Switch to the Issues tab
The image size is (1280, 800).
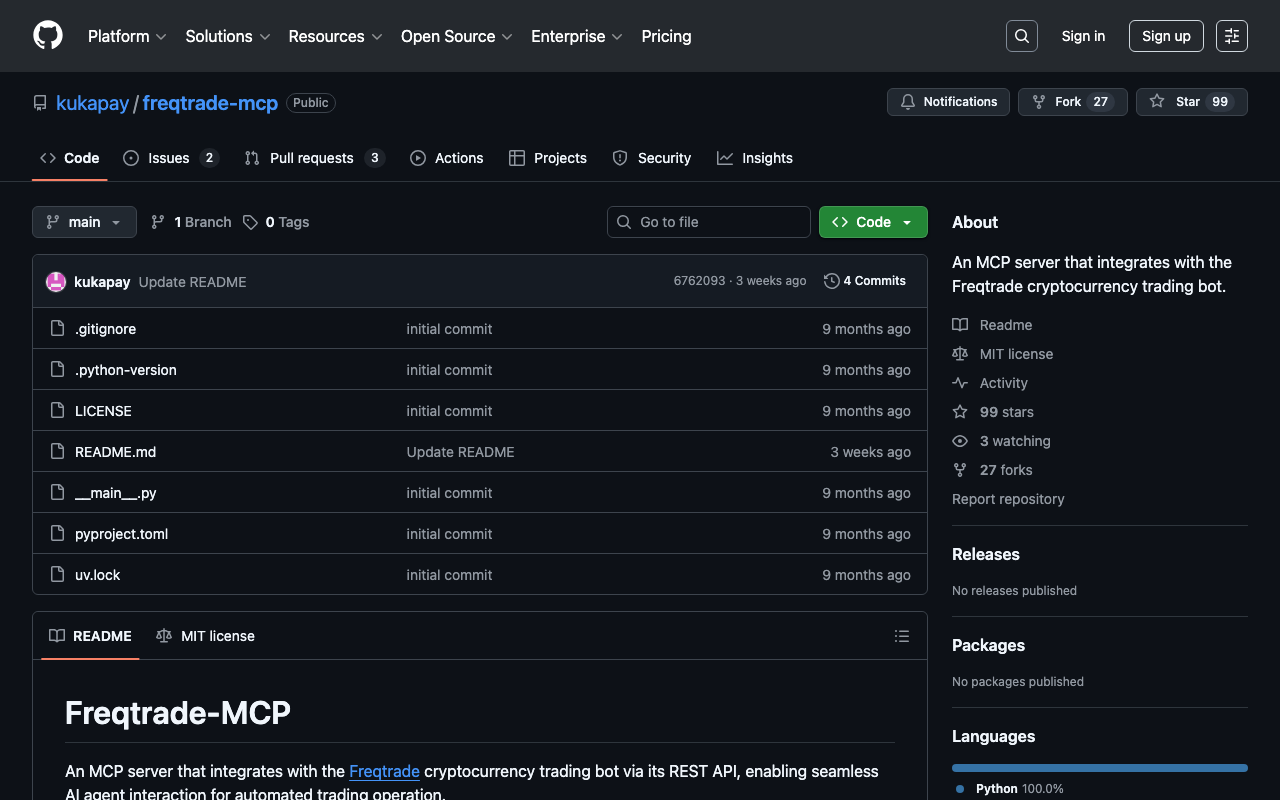[170, 158]
